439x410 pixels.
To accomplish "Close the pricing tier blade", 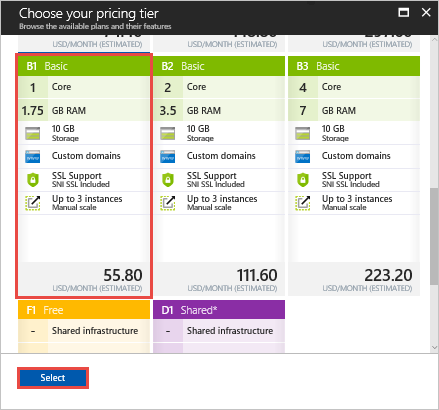I will point(426,13).
